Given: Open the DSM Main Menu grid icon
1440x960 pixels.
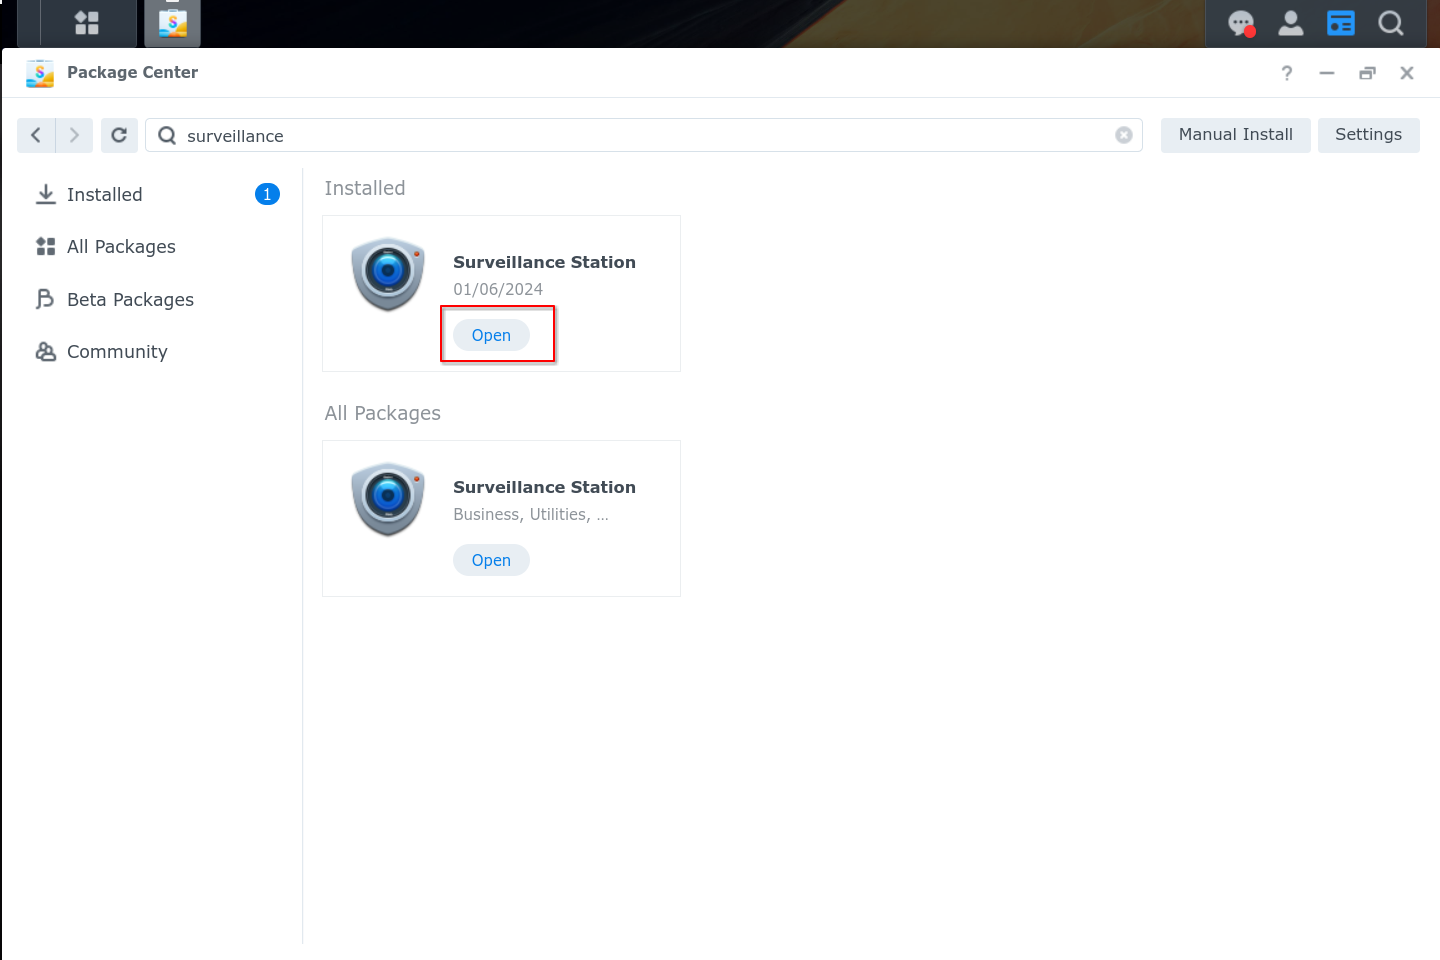Looking at the screenshot, I should click(x=87, y=23).
